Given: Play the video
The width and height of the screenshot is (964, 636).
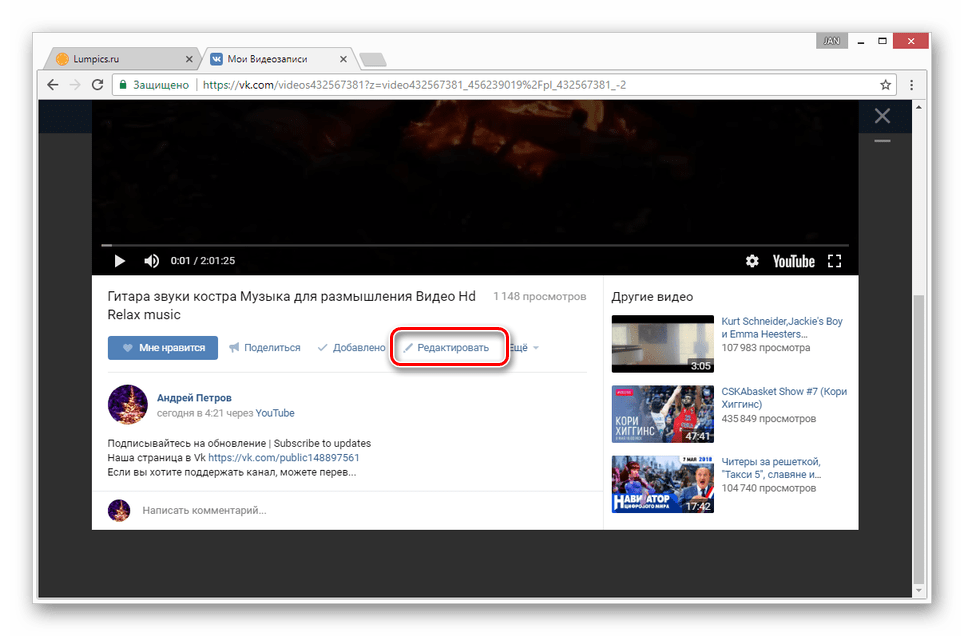Looking at the screenshot, I should pyautogui.click(x=119, y=261).
